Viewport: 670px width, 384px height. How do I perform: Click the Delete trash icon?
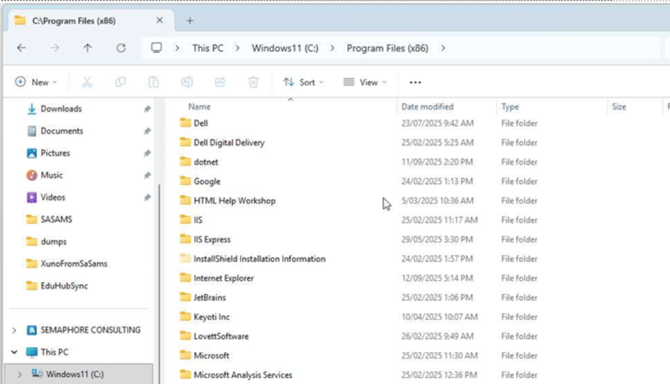click(x=253, y=82)
